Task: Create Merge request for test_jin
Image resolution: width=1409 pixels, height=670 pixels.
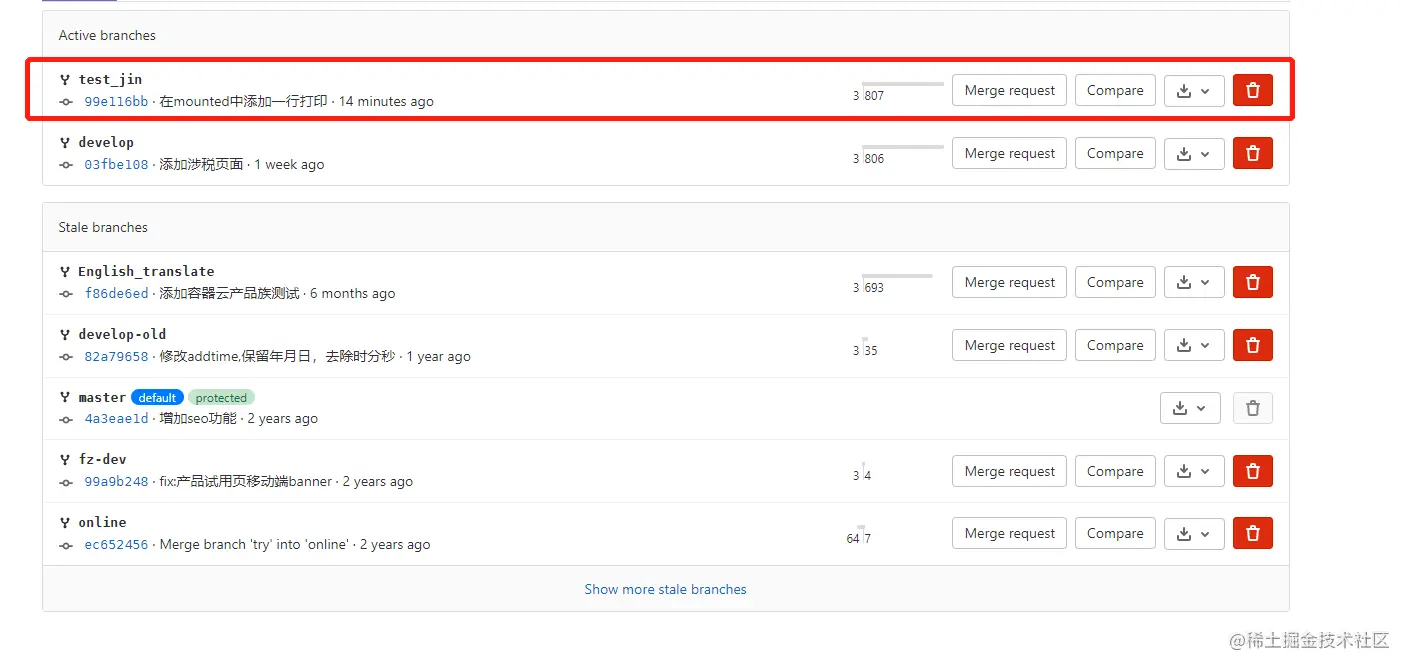Action: (1009, 90)
